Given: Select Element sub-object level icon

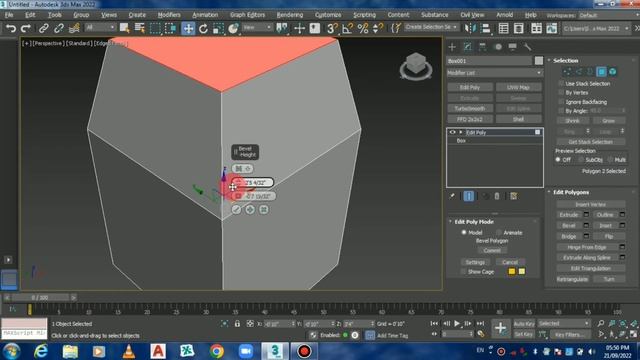Looking at the screenshot, I should [x=613, y=72].
